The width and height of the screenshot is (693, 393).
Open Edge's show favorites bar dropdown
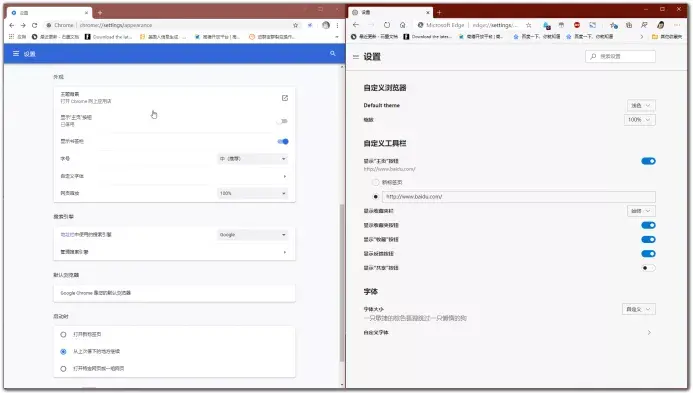[x=641, y=211]
